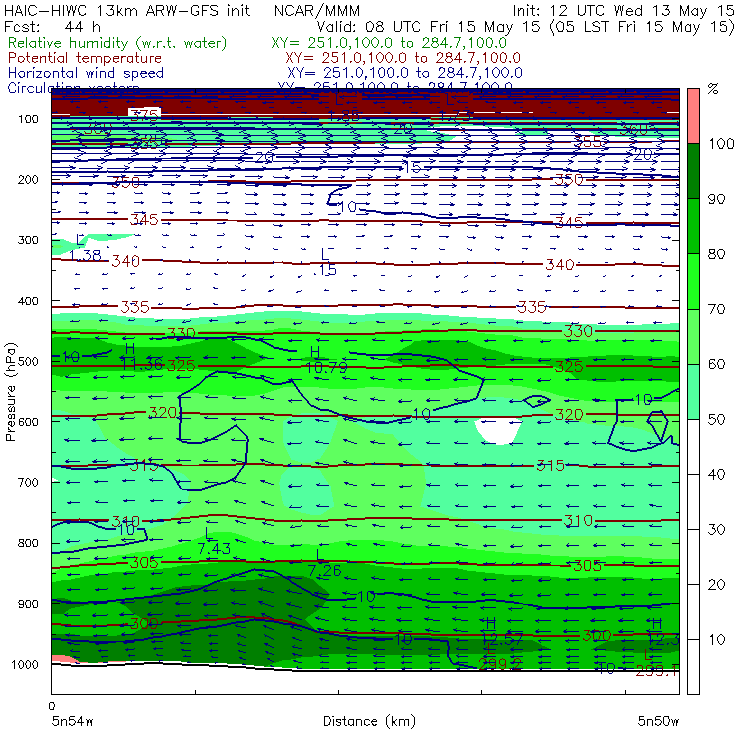Click the 'L 7.43' wind minimum label

coord(214,541)
